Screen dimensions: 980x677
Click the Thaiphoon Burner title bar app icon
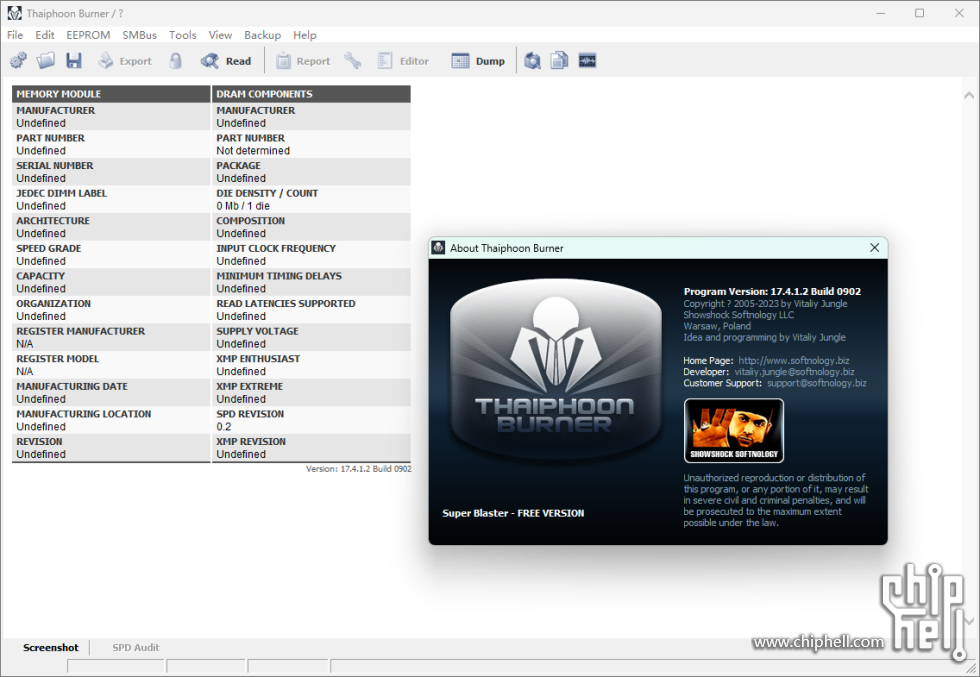14,13
